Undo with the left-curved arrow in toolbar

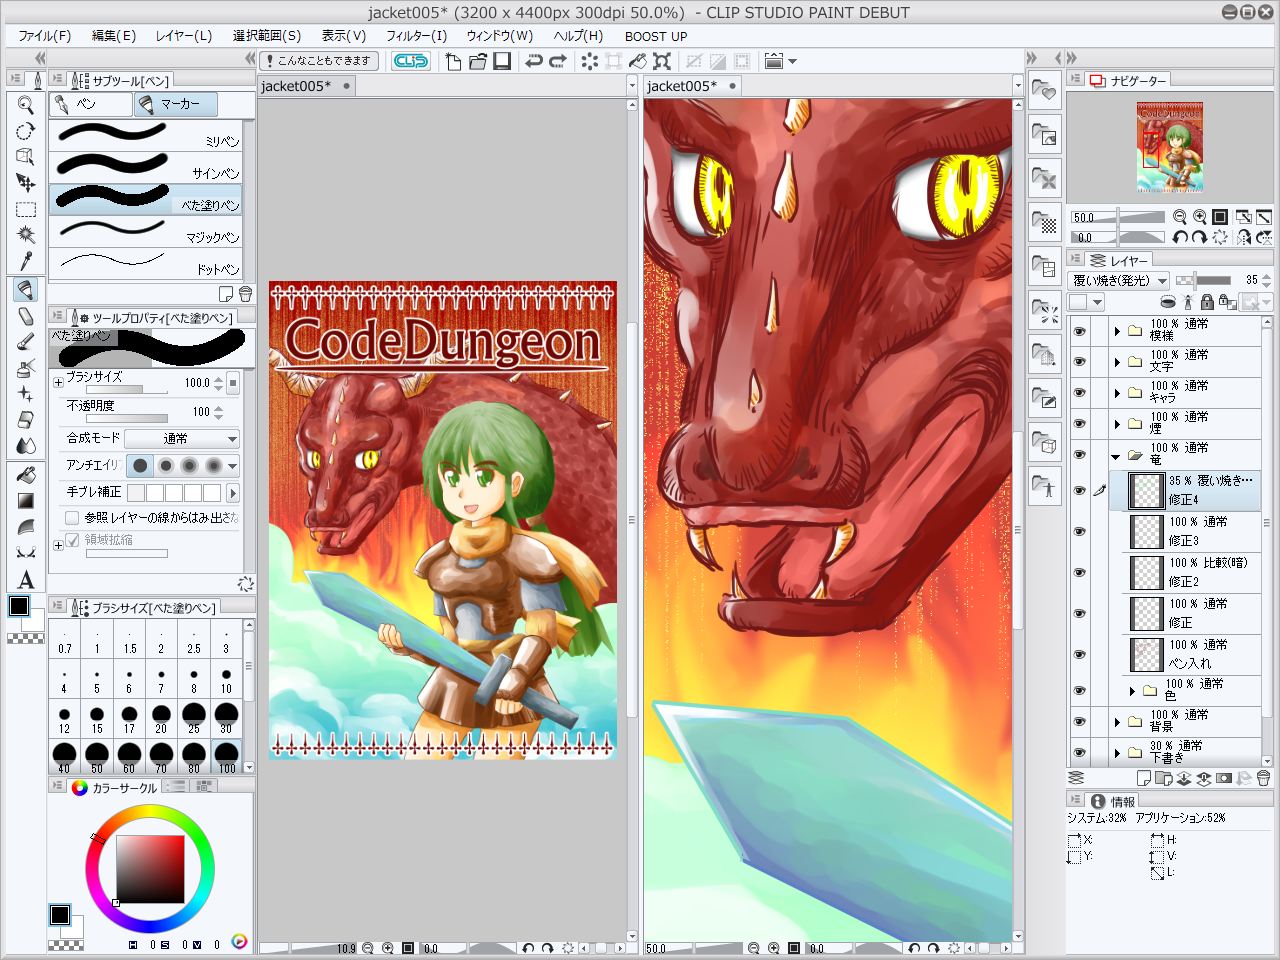pos(534,61)
